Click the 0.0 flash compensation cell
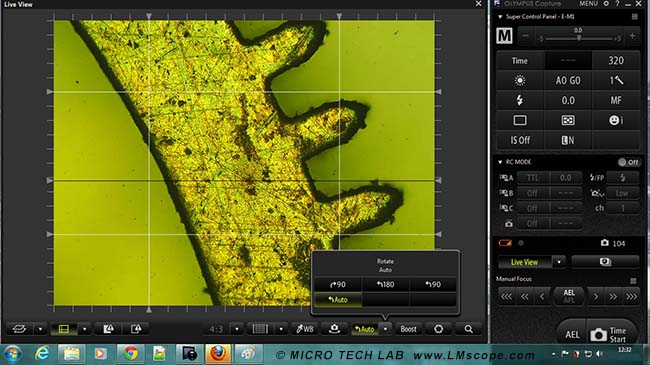This screenshot has width=650, height=365. pos(568,100)
